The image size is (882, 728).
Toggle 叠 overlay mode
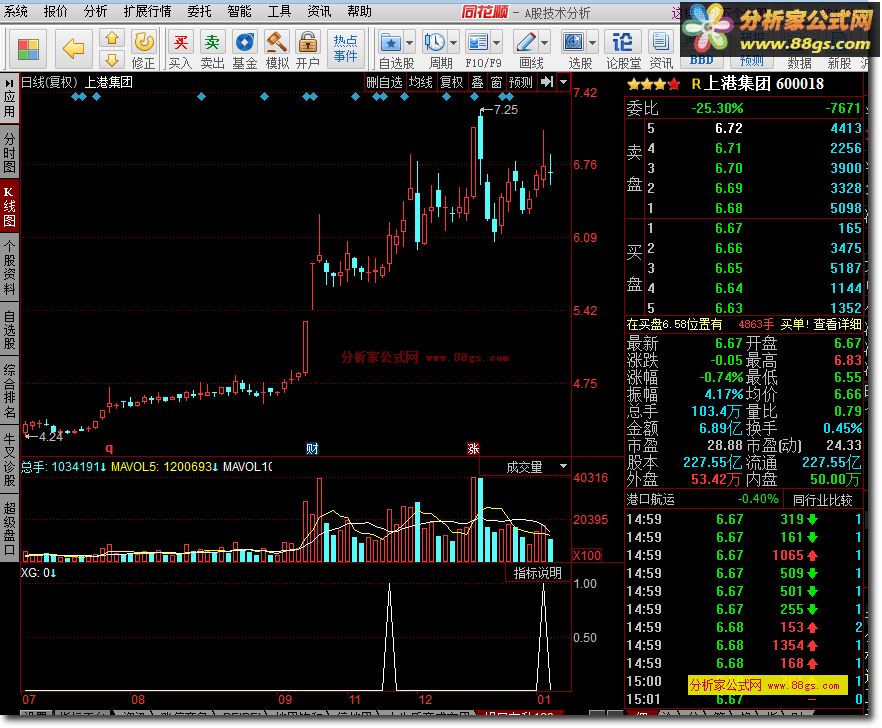click(477, 82)
